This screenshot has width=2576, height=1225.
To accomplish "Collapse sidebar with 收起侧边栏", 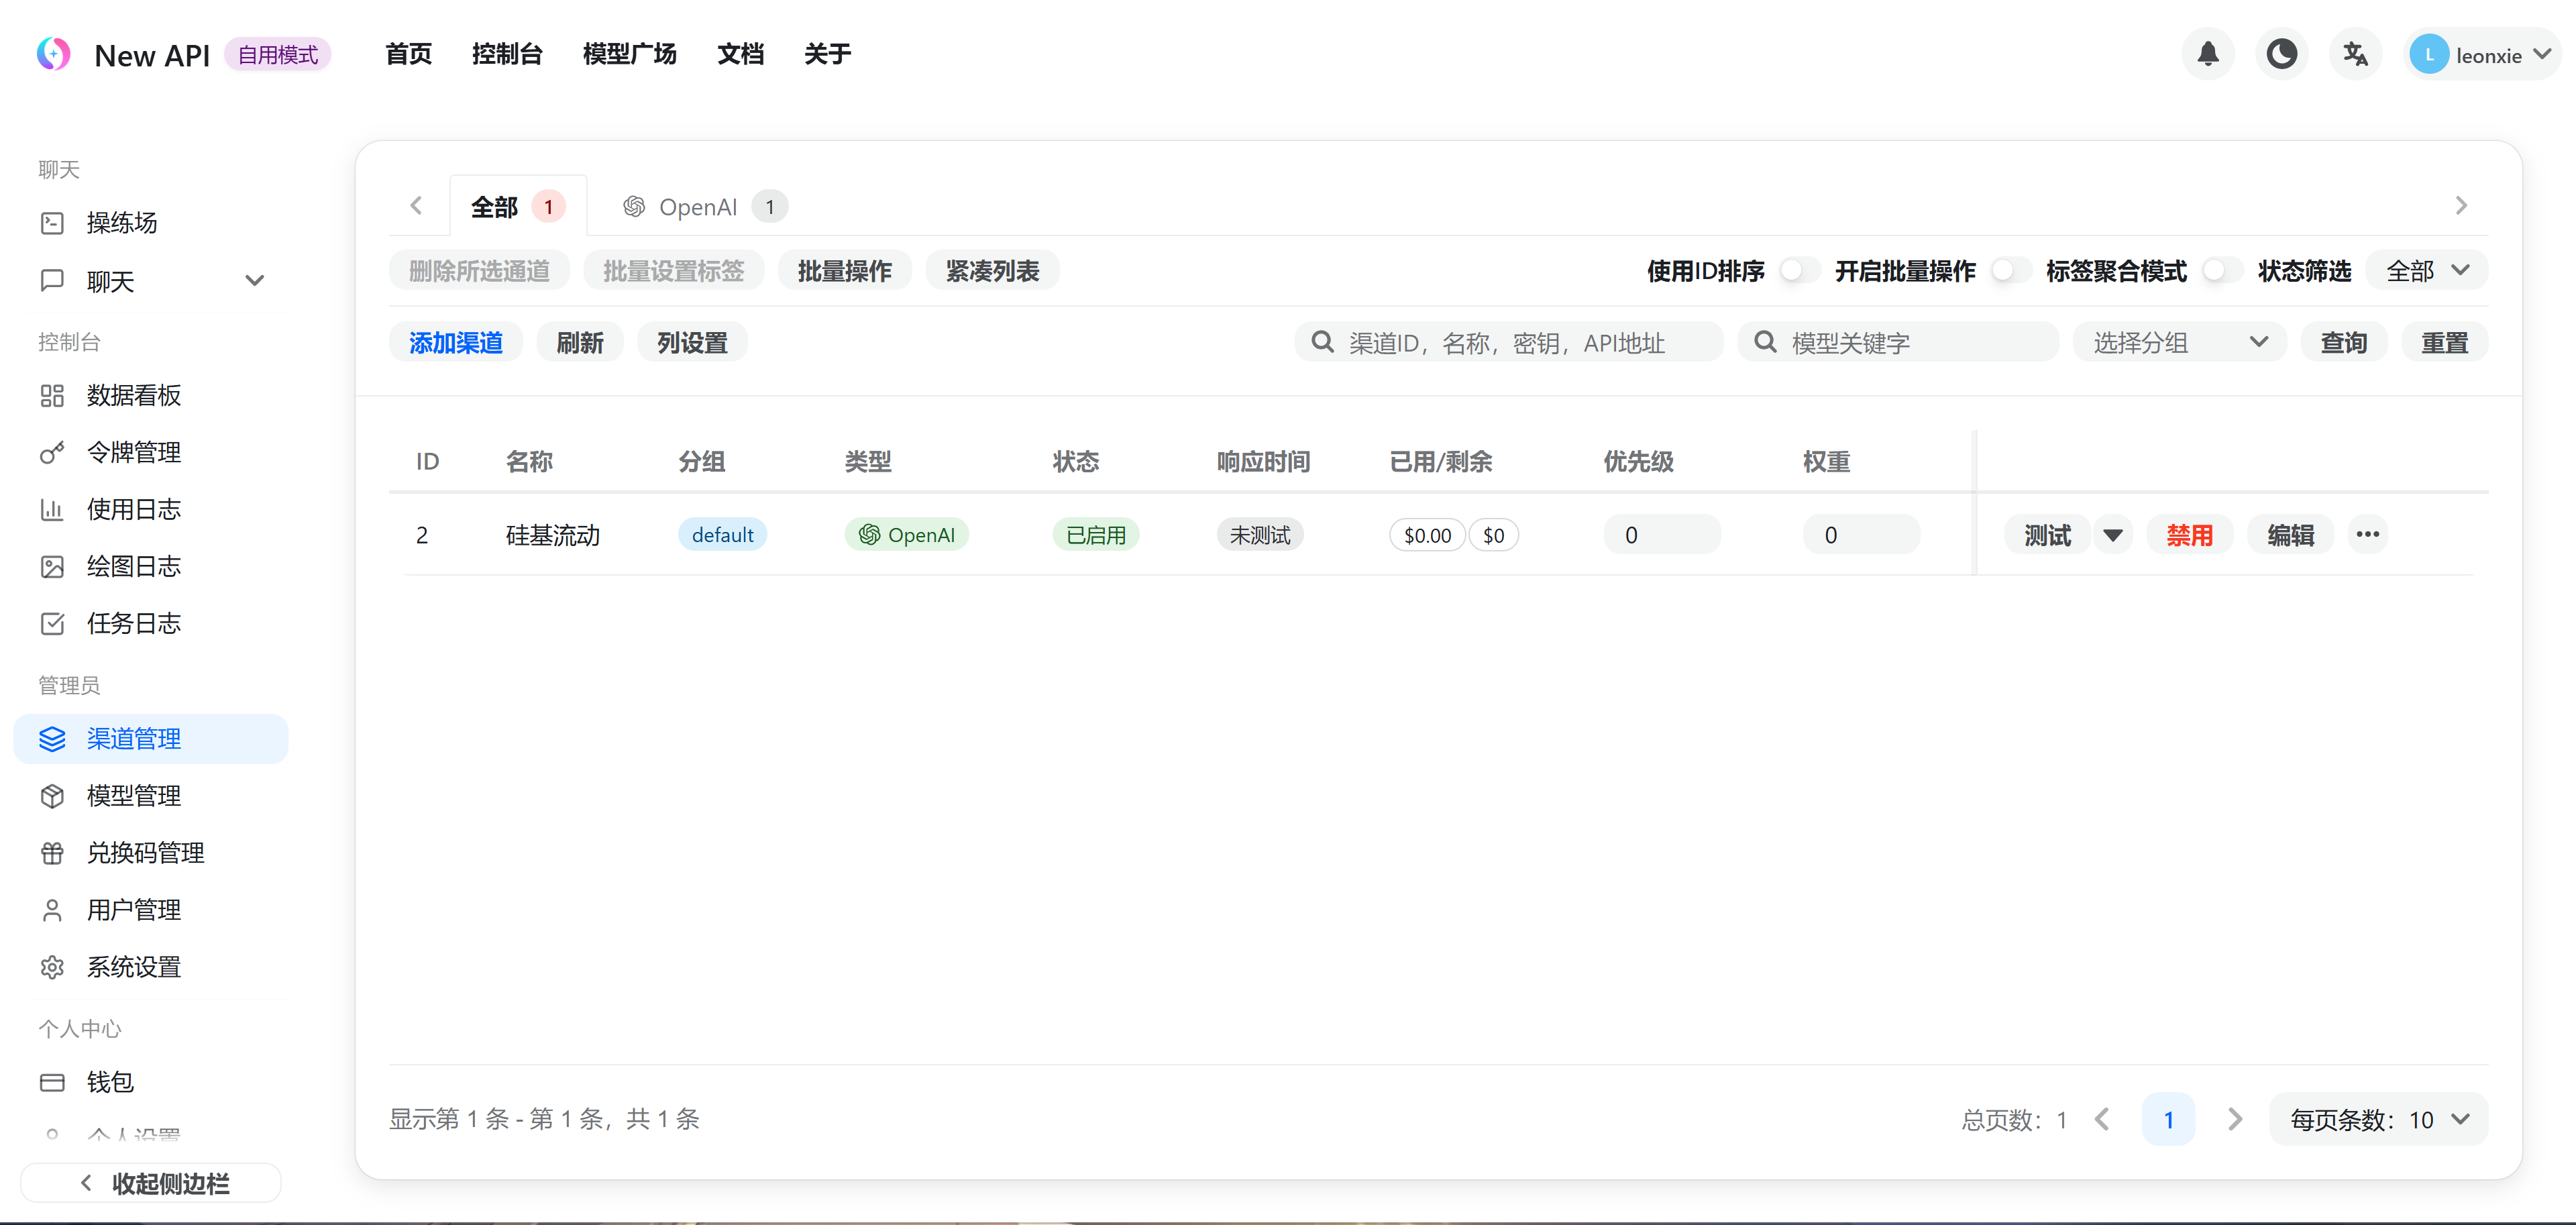I will (x=152, y=1183).
